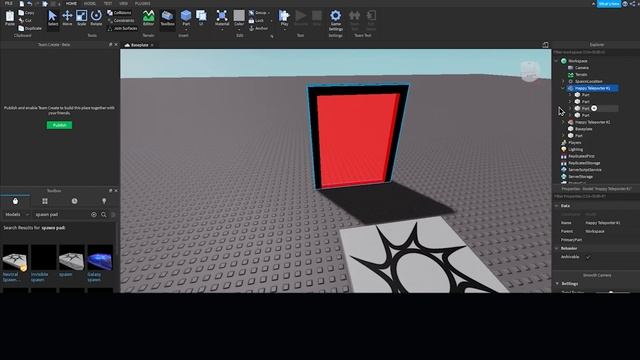Activate the Rotate tool

point(96,18)
